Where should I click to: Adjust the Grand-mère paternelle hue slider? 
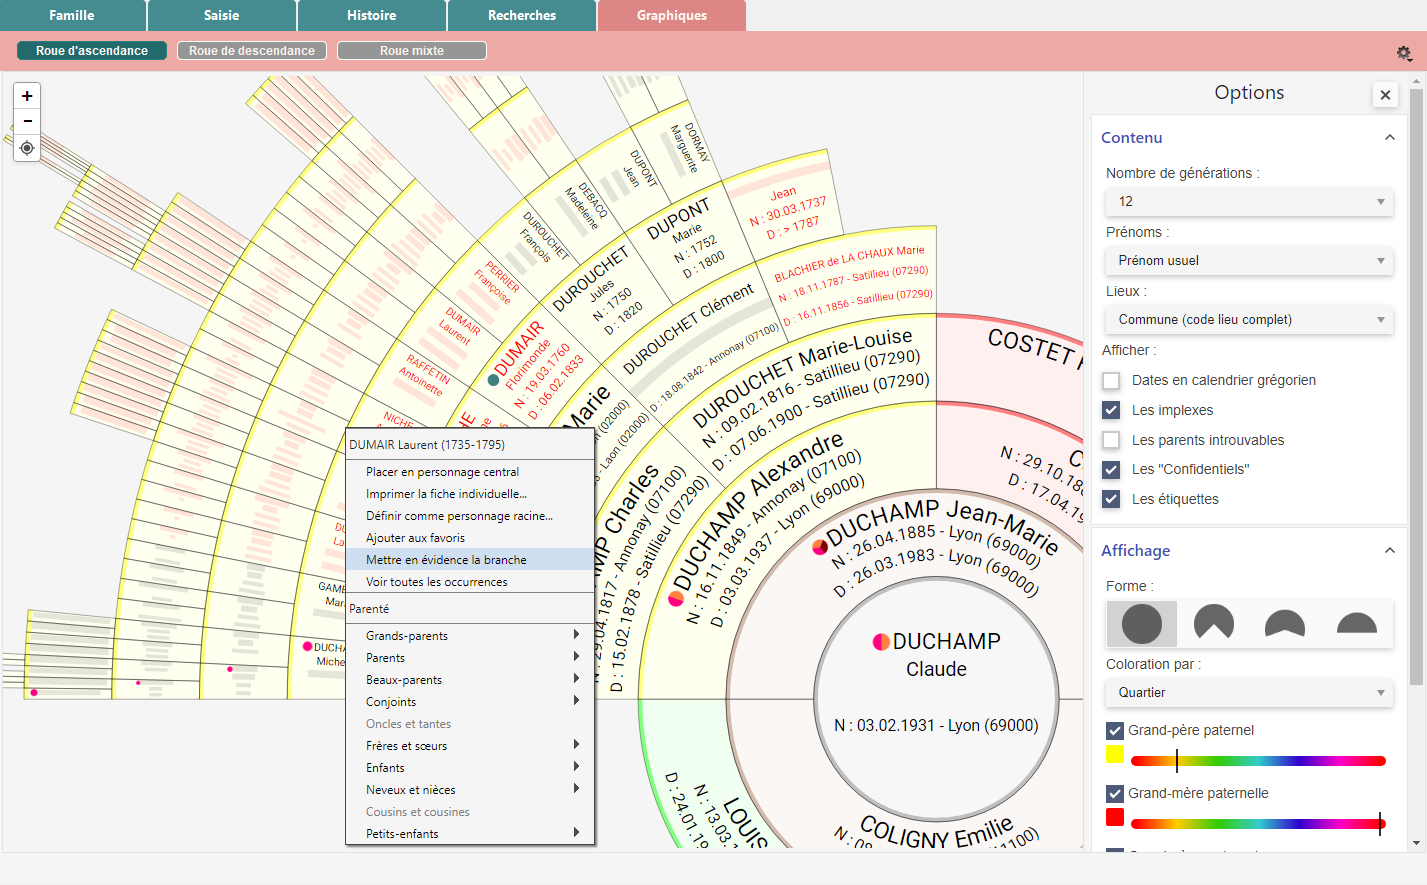point(1258,824)
